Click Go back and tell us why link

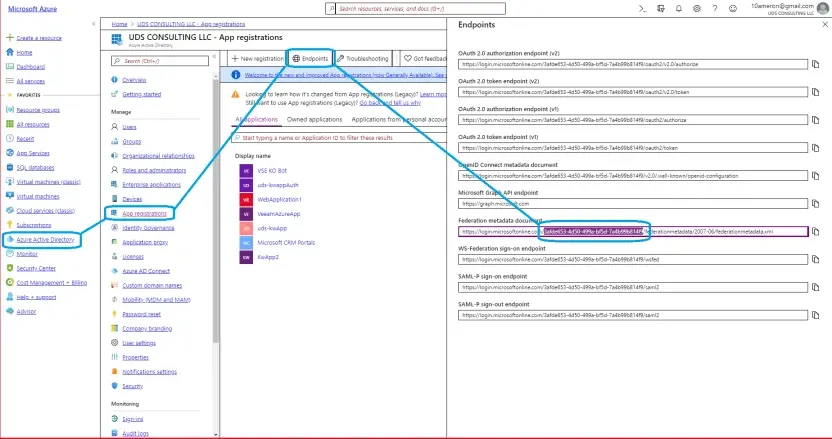(390, 102)
